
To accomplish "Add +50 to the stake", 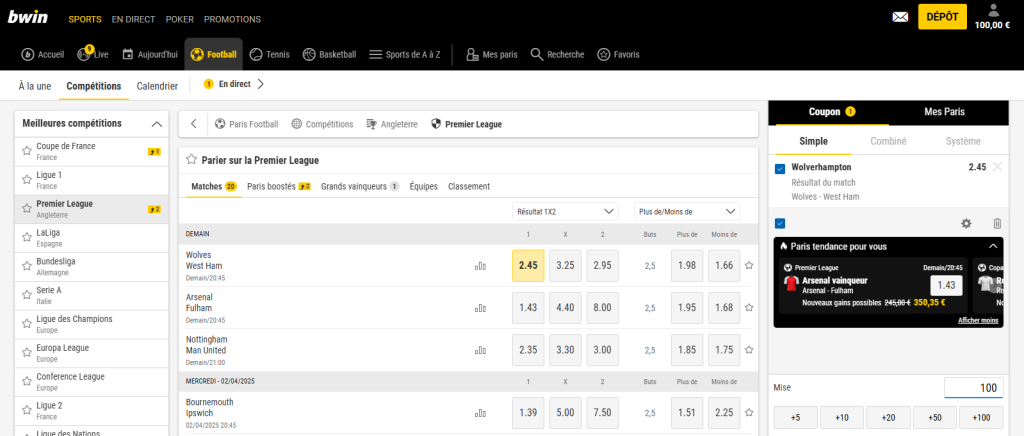I will tap(935, 417).
